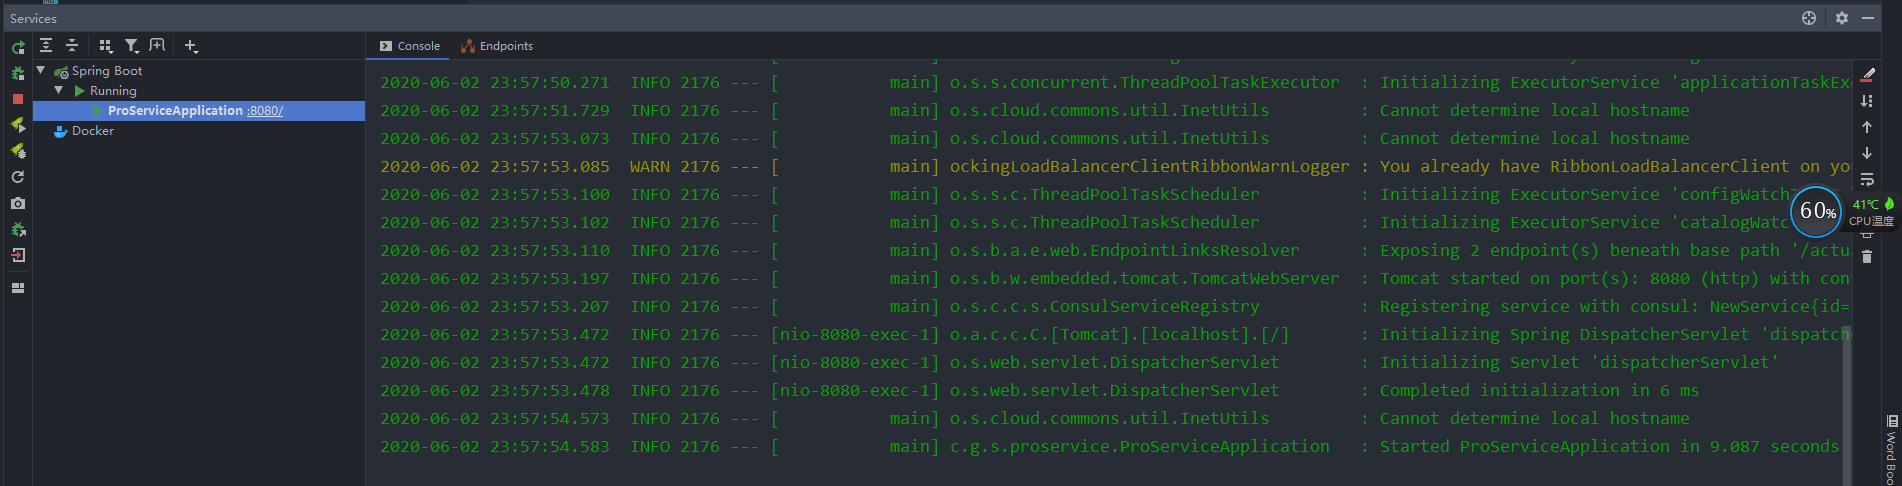This screenshot has width=1902, height=486.
Task: Collapse all nodes in the Services tree
Action: point(72,46)
